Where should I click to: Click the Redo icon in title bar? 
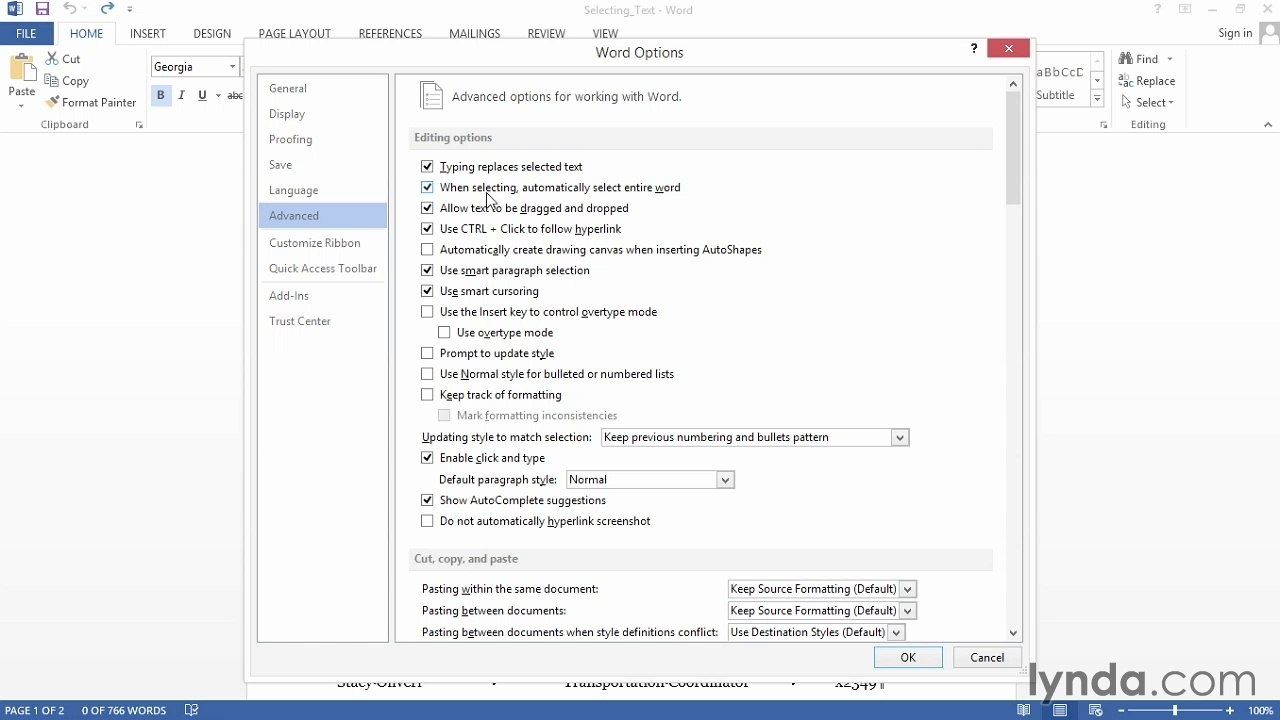point(107,9)
